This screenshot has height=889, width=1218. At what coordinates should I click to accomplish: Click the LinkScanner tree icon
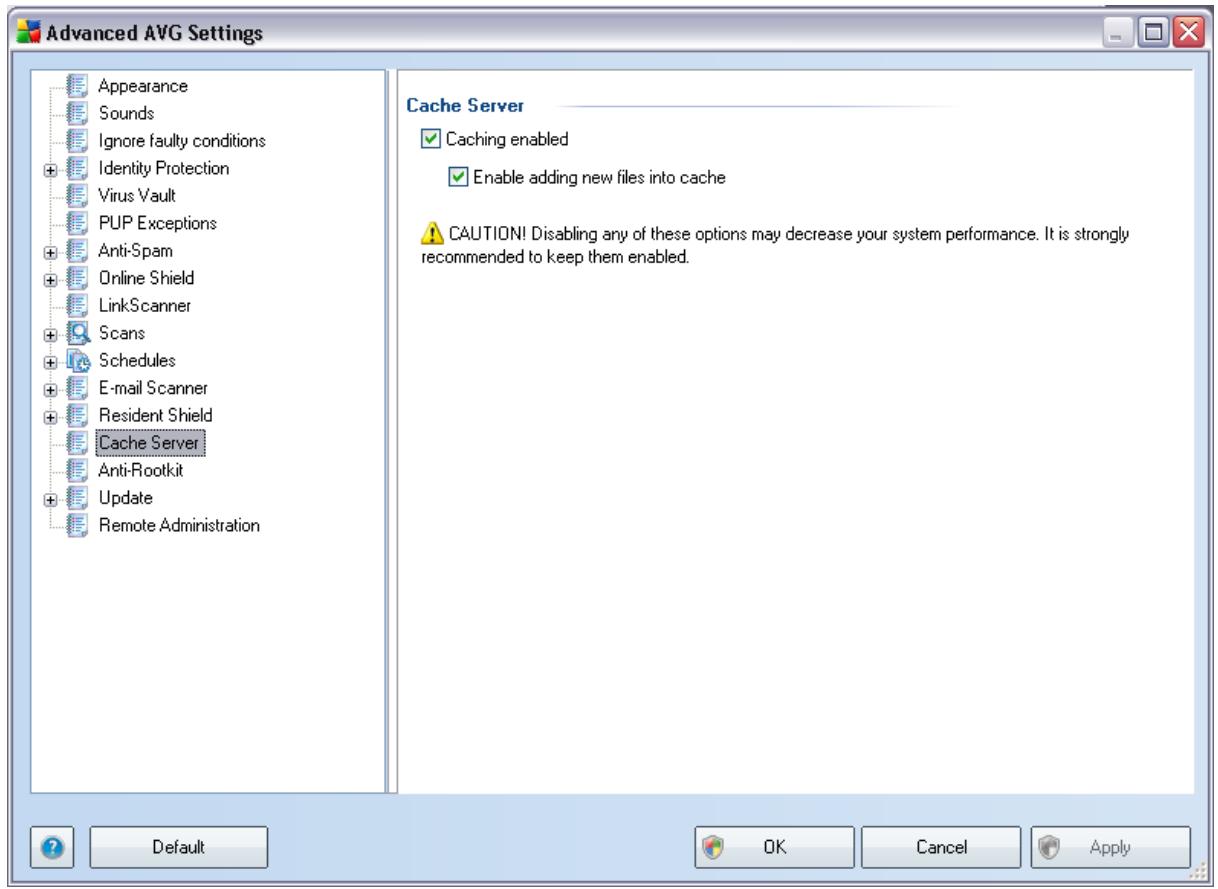(77, 304)
